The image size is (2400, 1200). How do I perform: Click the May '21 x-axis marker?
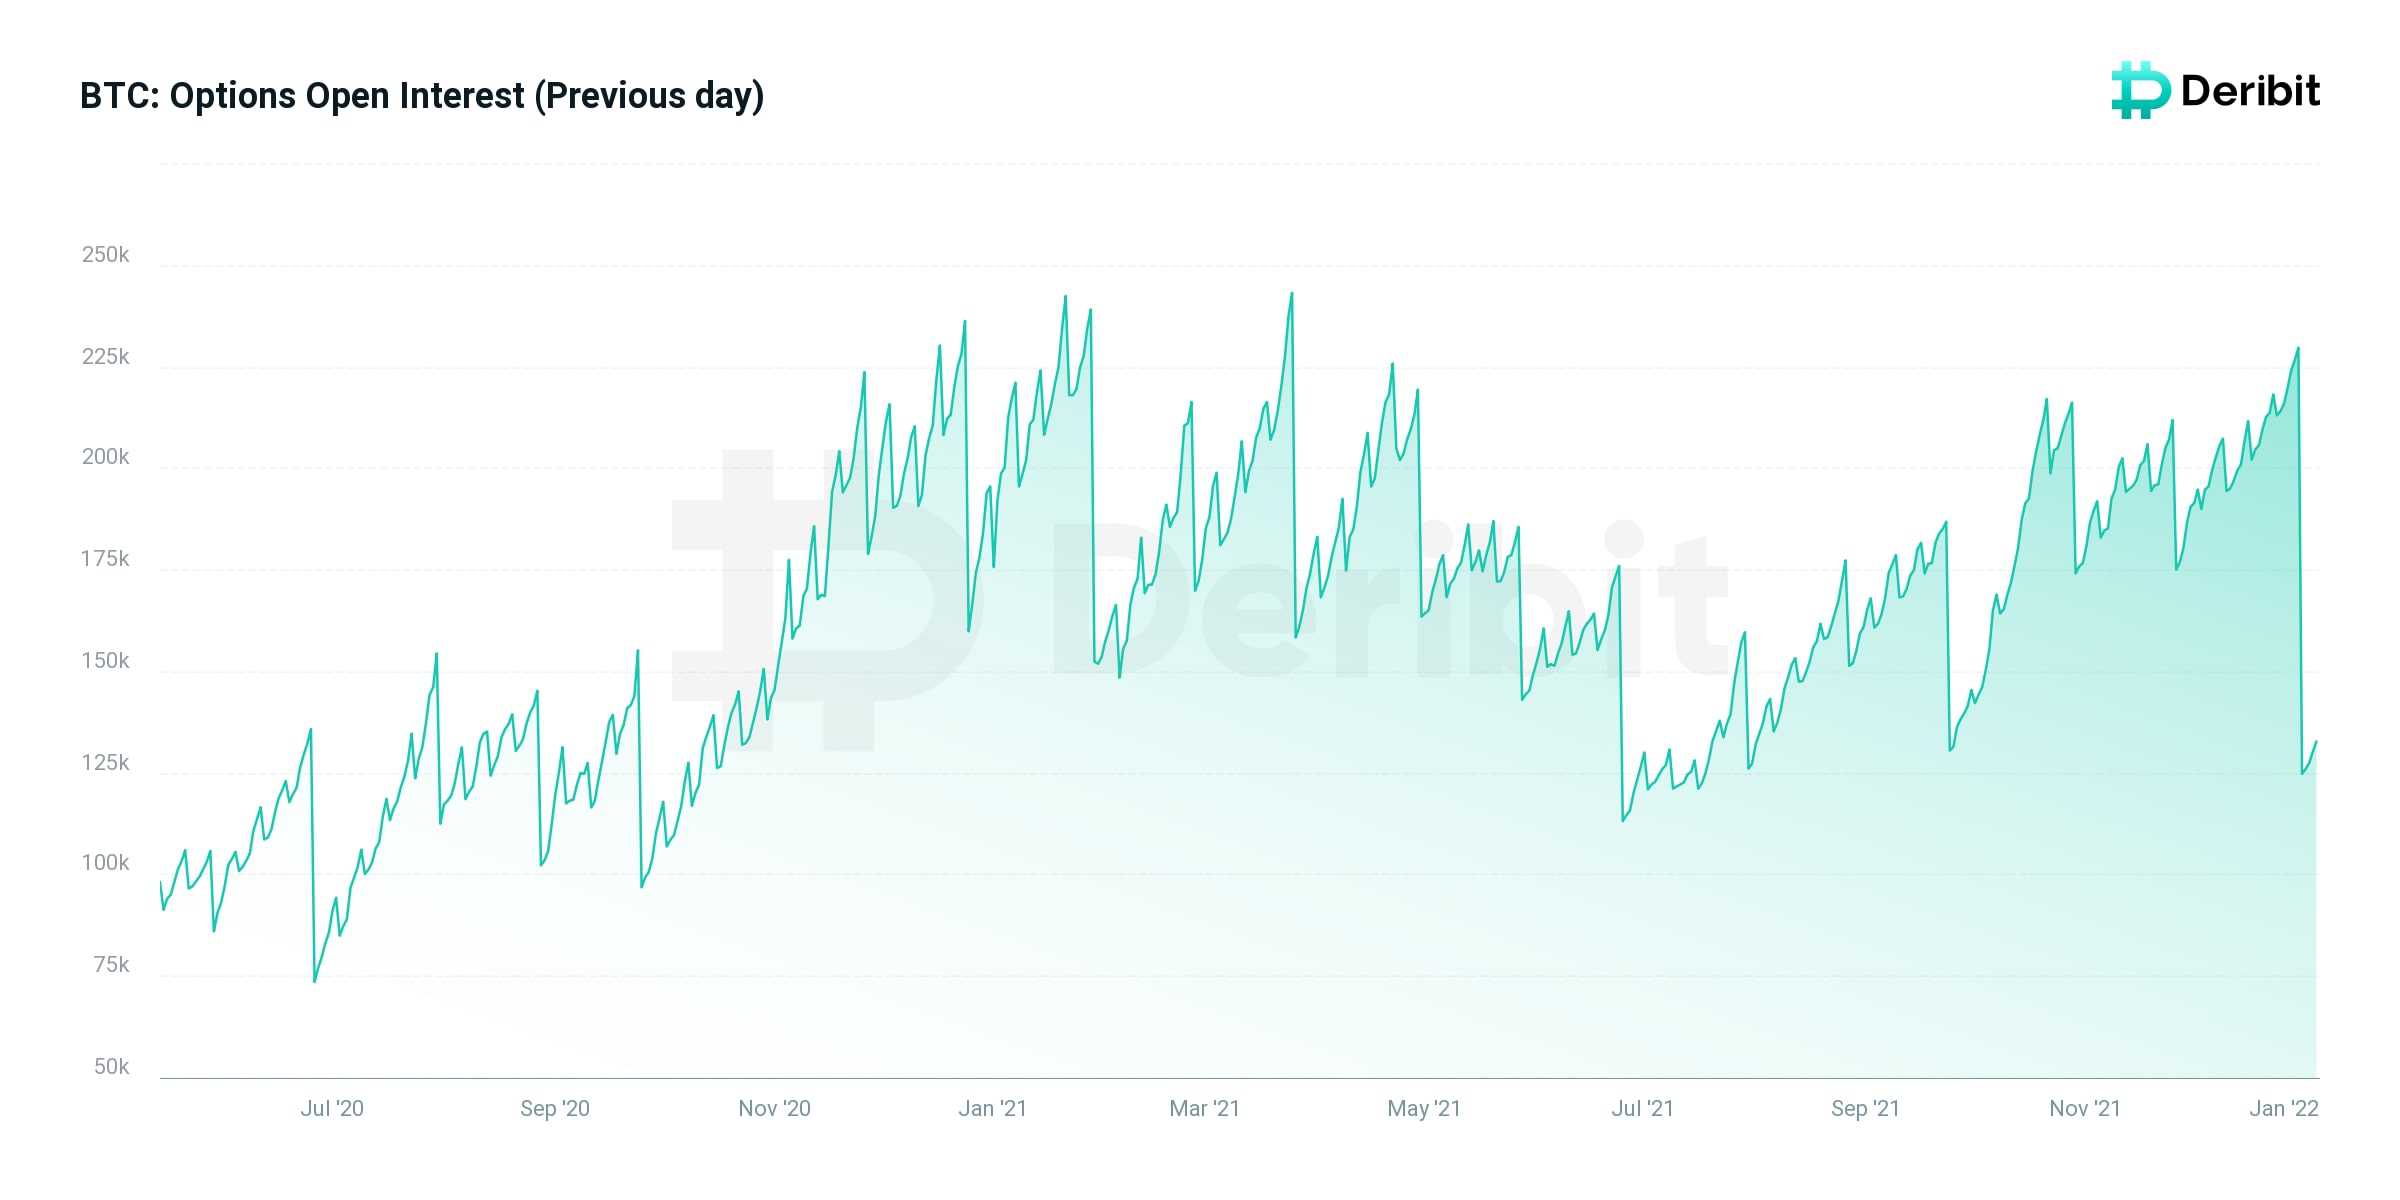(x=1425, y=1109)
